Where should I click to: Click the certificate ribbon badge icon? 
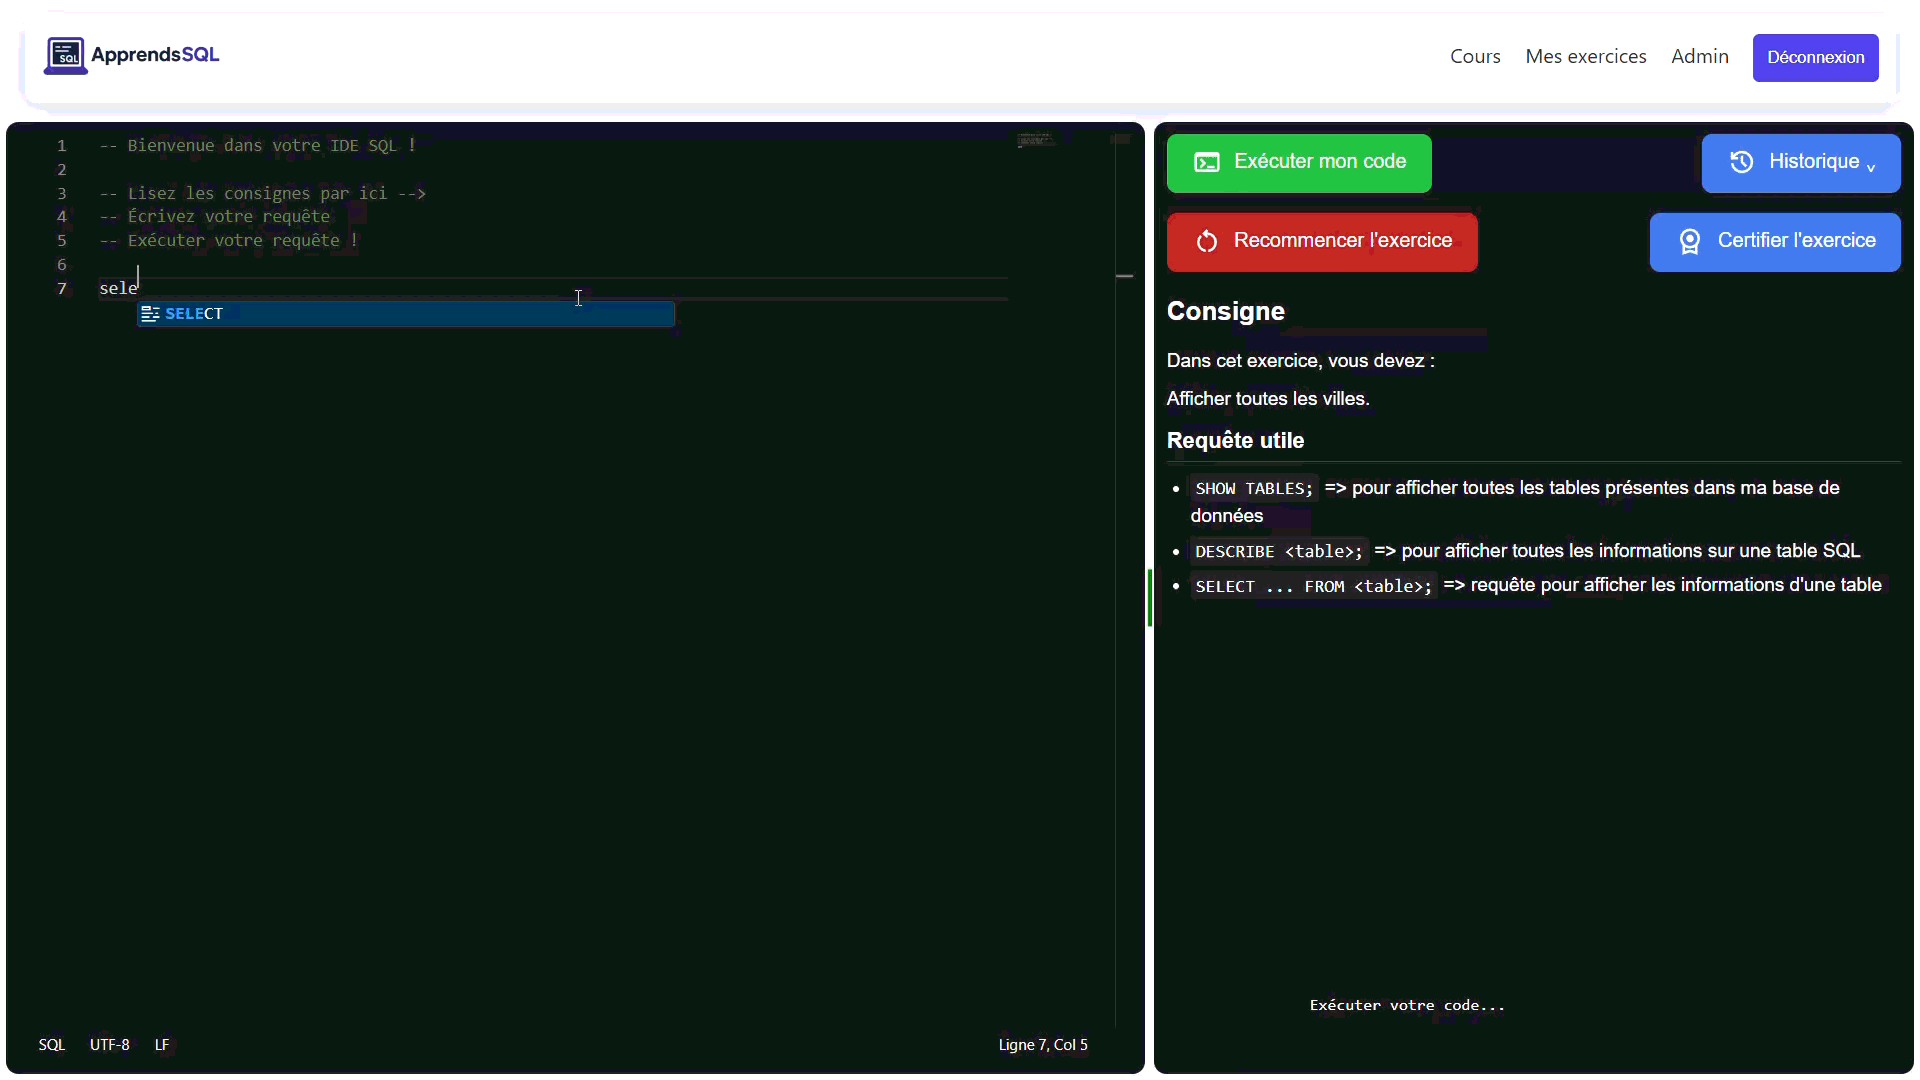tap(1689, 242)
